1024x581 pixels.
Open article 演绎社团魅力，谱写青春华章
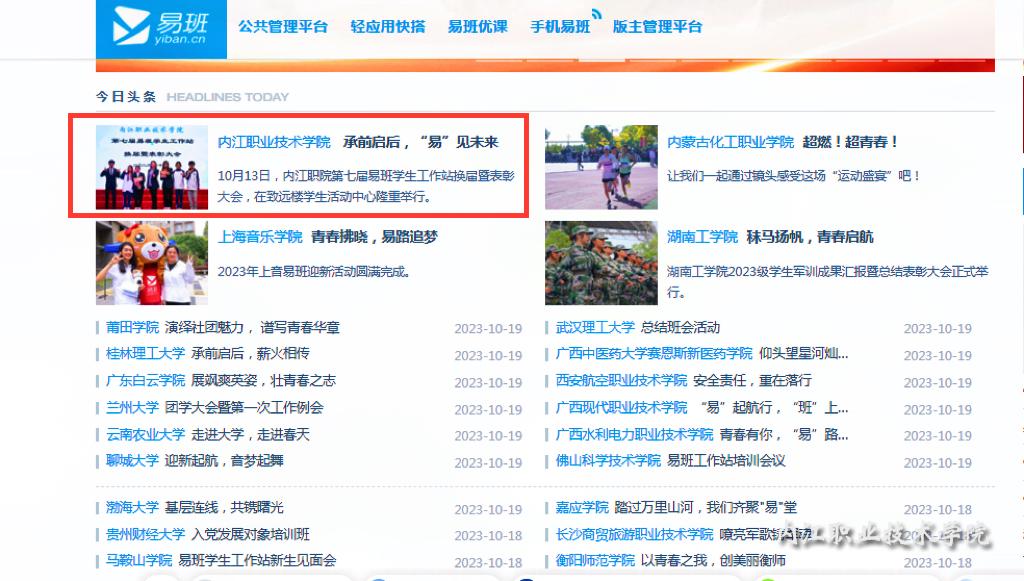pos(252,328)
